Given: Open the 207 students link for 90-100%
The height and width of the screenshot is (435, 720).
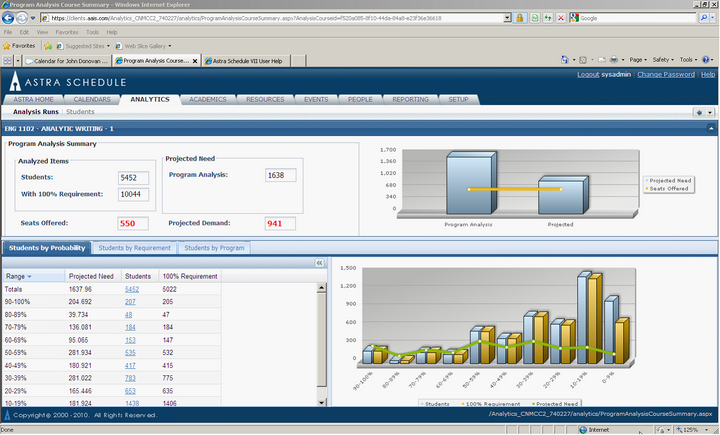Looking at the screenshot, I should 130,302.
